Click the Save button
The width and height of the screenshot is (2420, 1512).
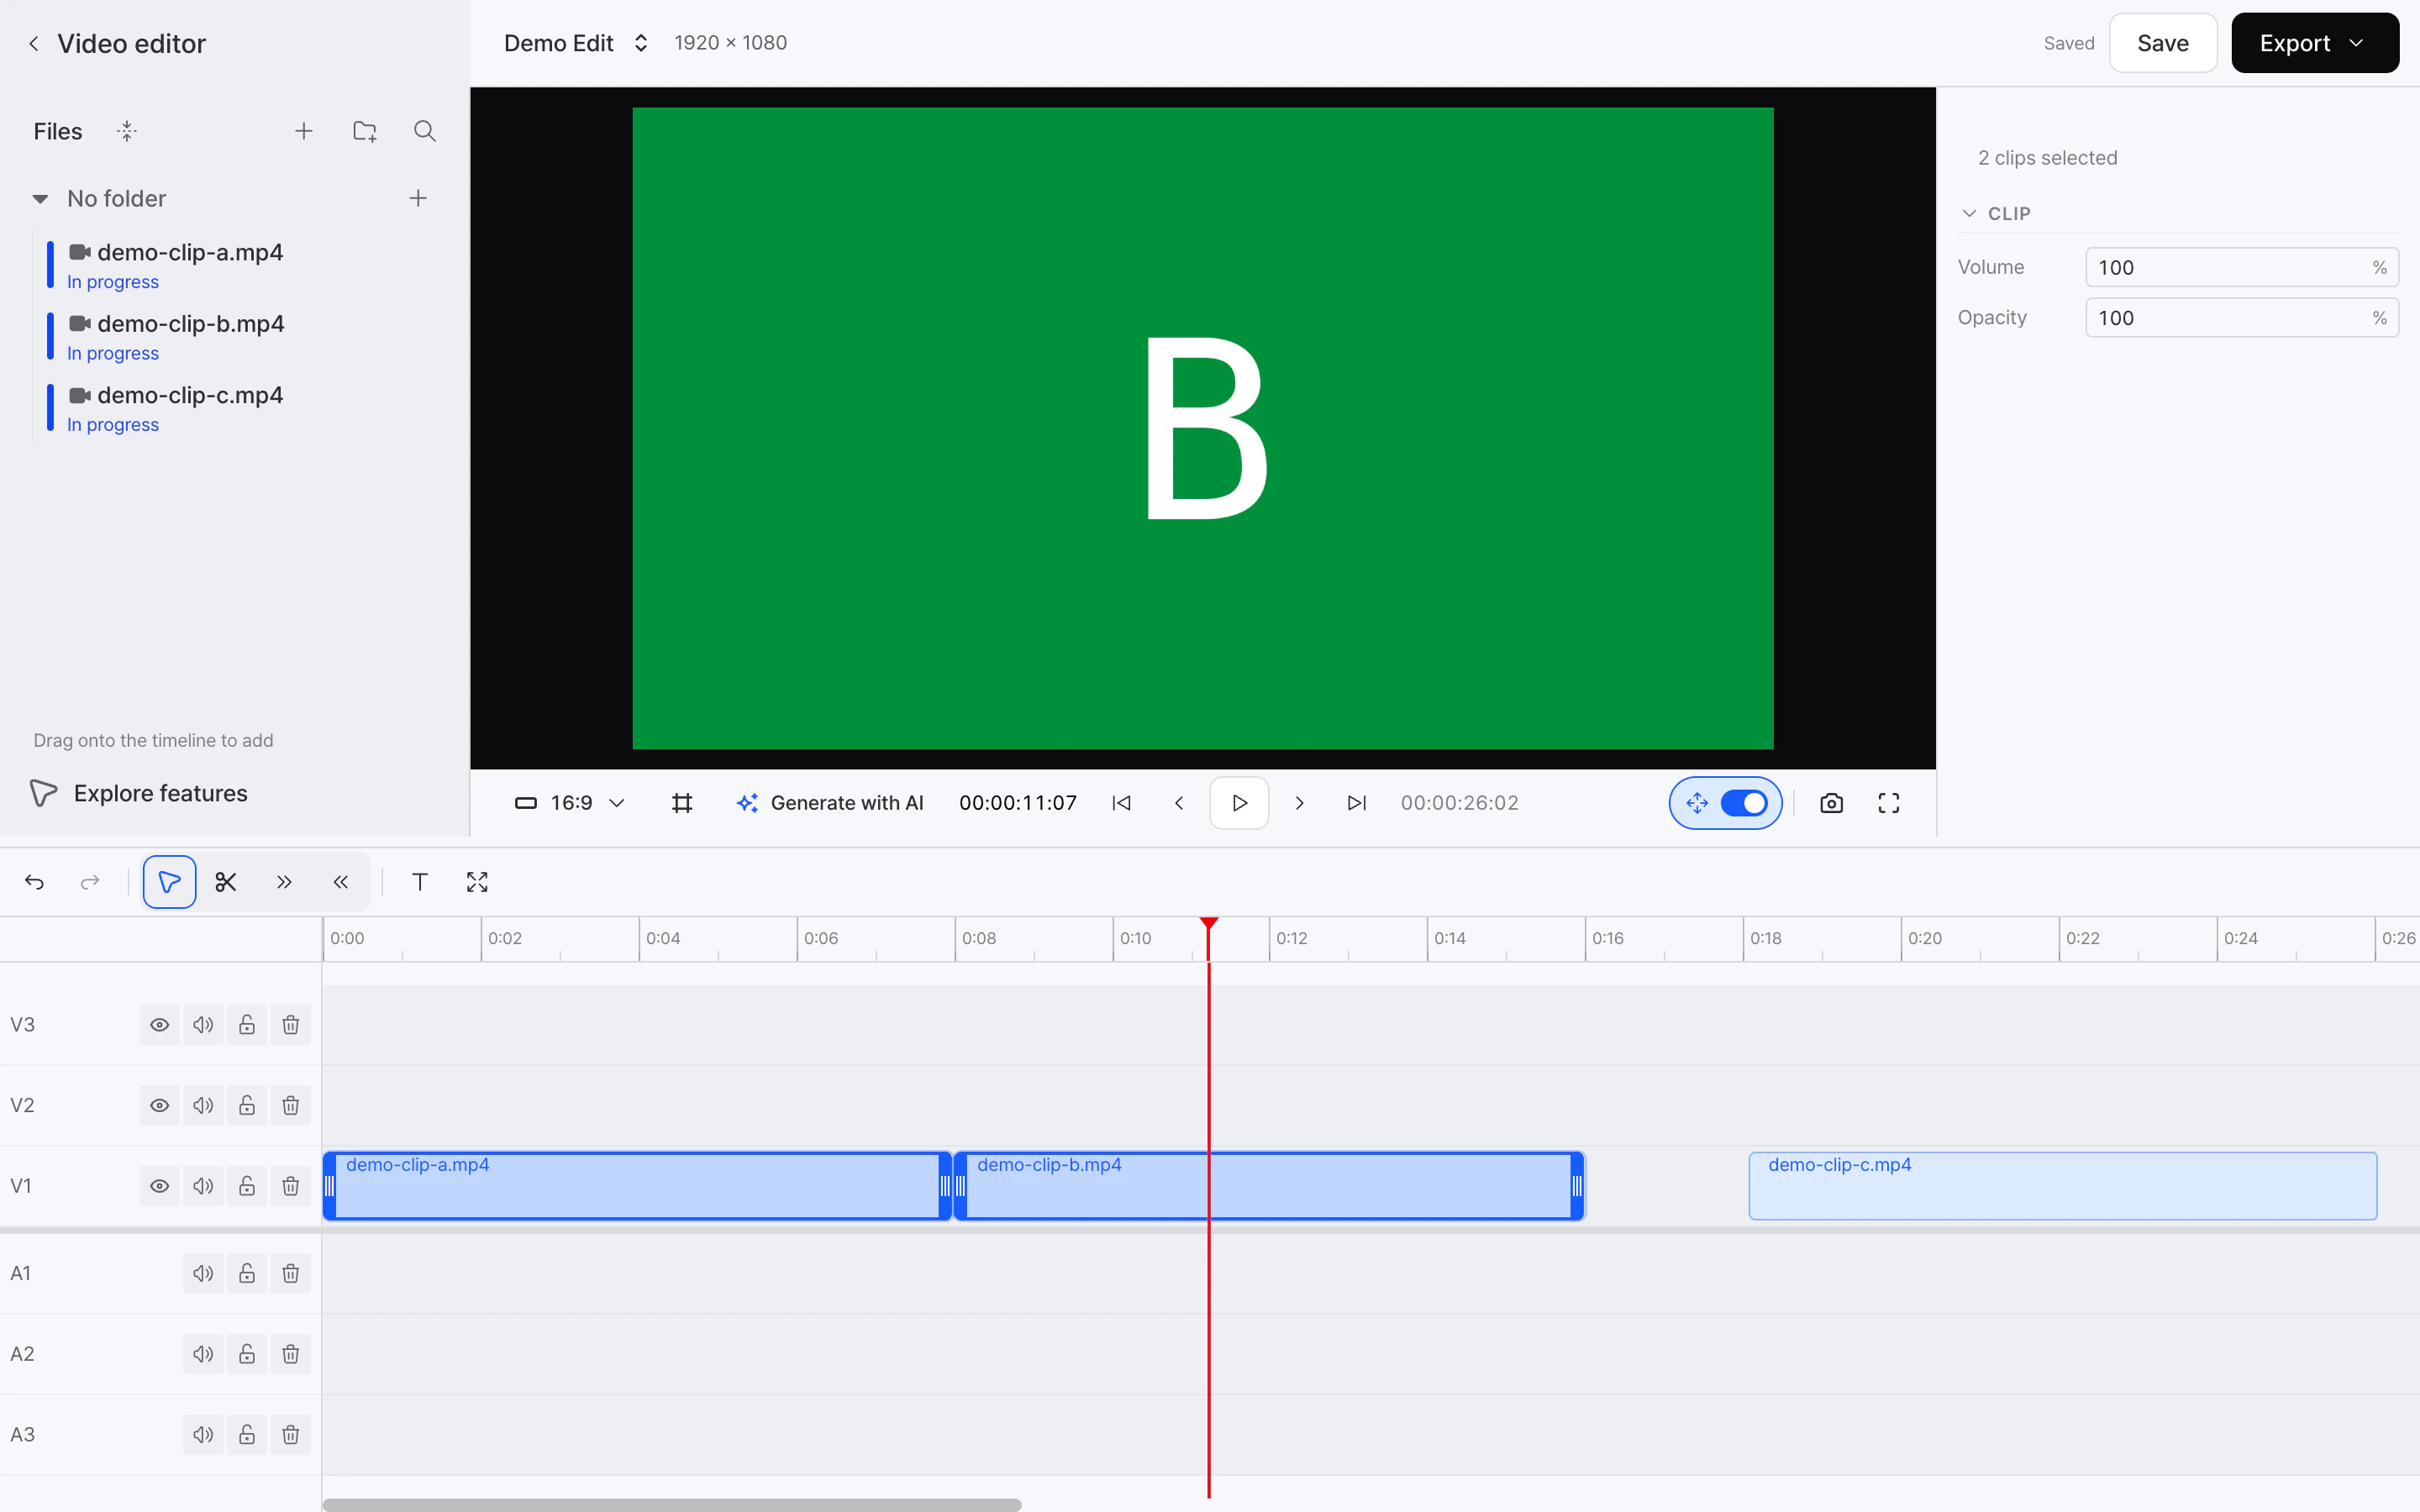(x=2162, y=43)
